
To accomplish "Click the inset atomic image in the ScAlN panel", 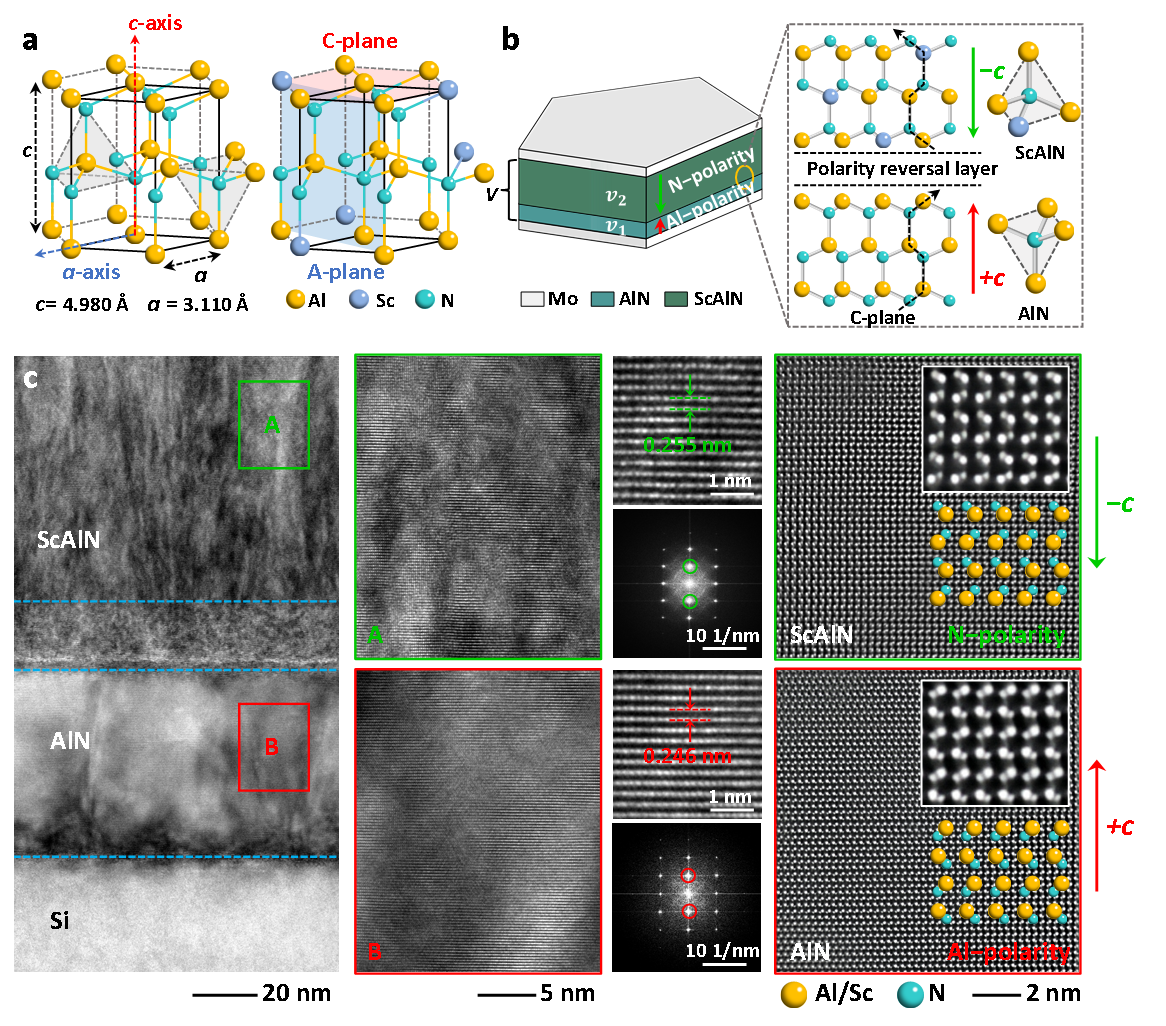I will (995, 430).
